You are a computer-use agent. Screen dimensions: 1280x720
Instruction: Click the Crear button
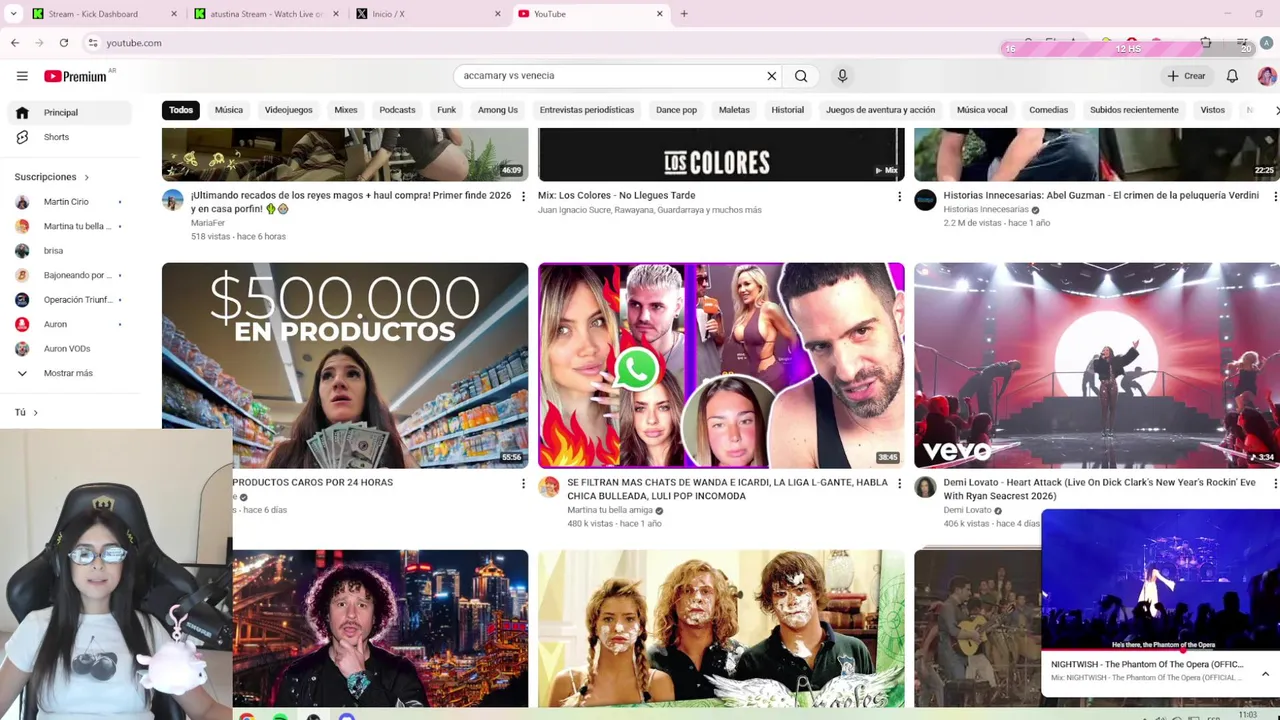pyautogui.click(x=1186, y=76)
